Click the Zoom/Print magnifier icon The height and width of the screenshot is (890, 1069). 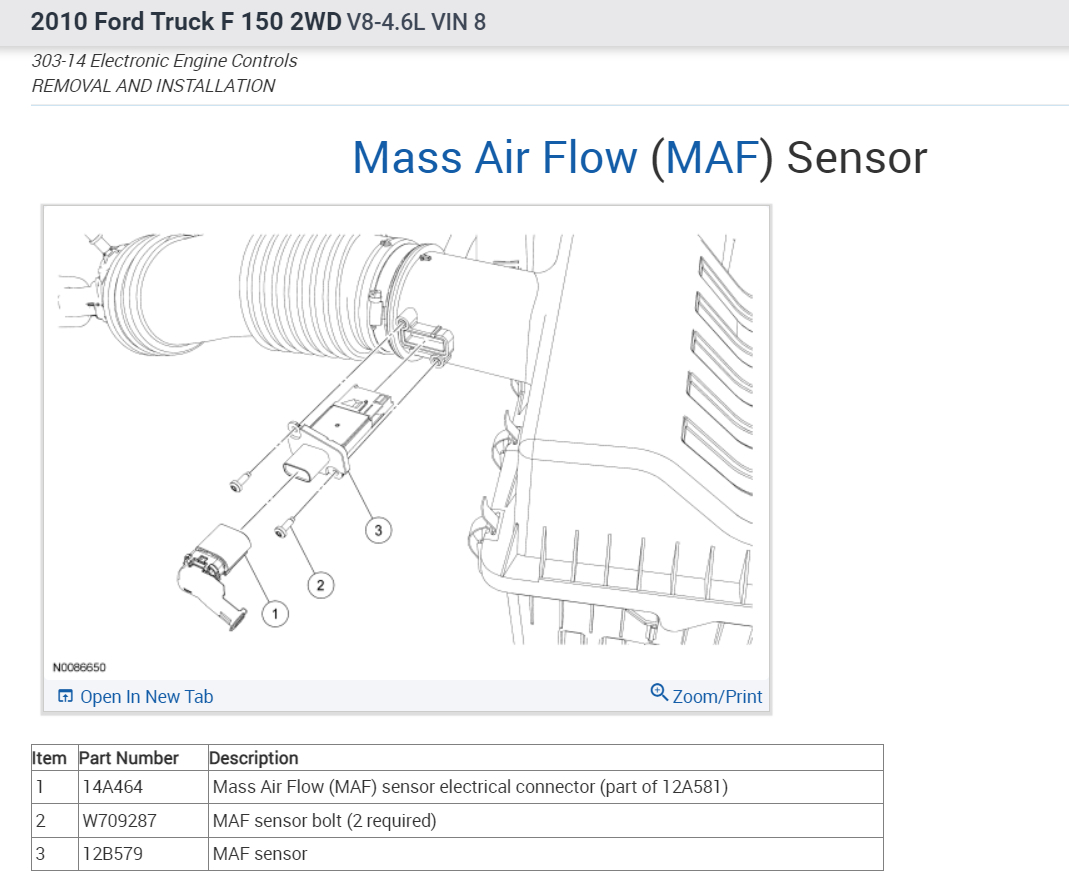click(659, 692)
